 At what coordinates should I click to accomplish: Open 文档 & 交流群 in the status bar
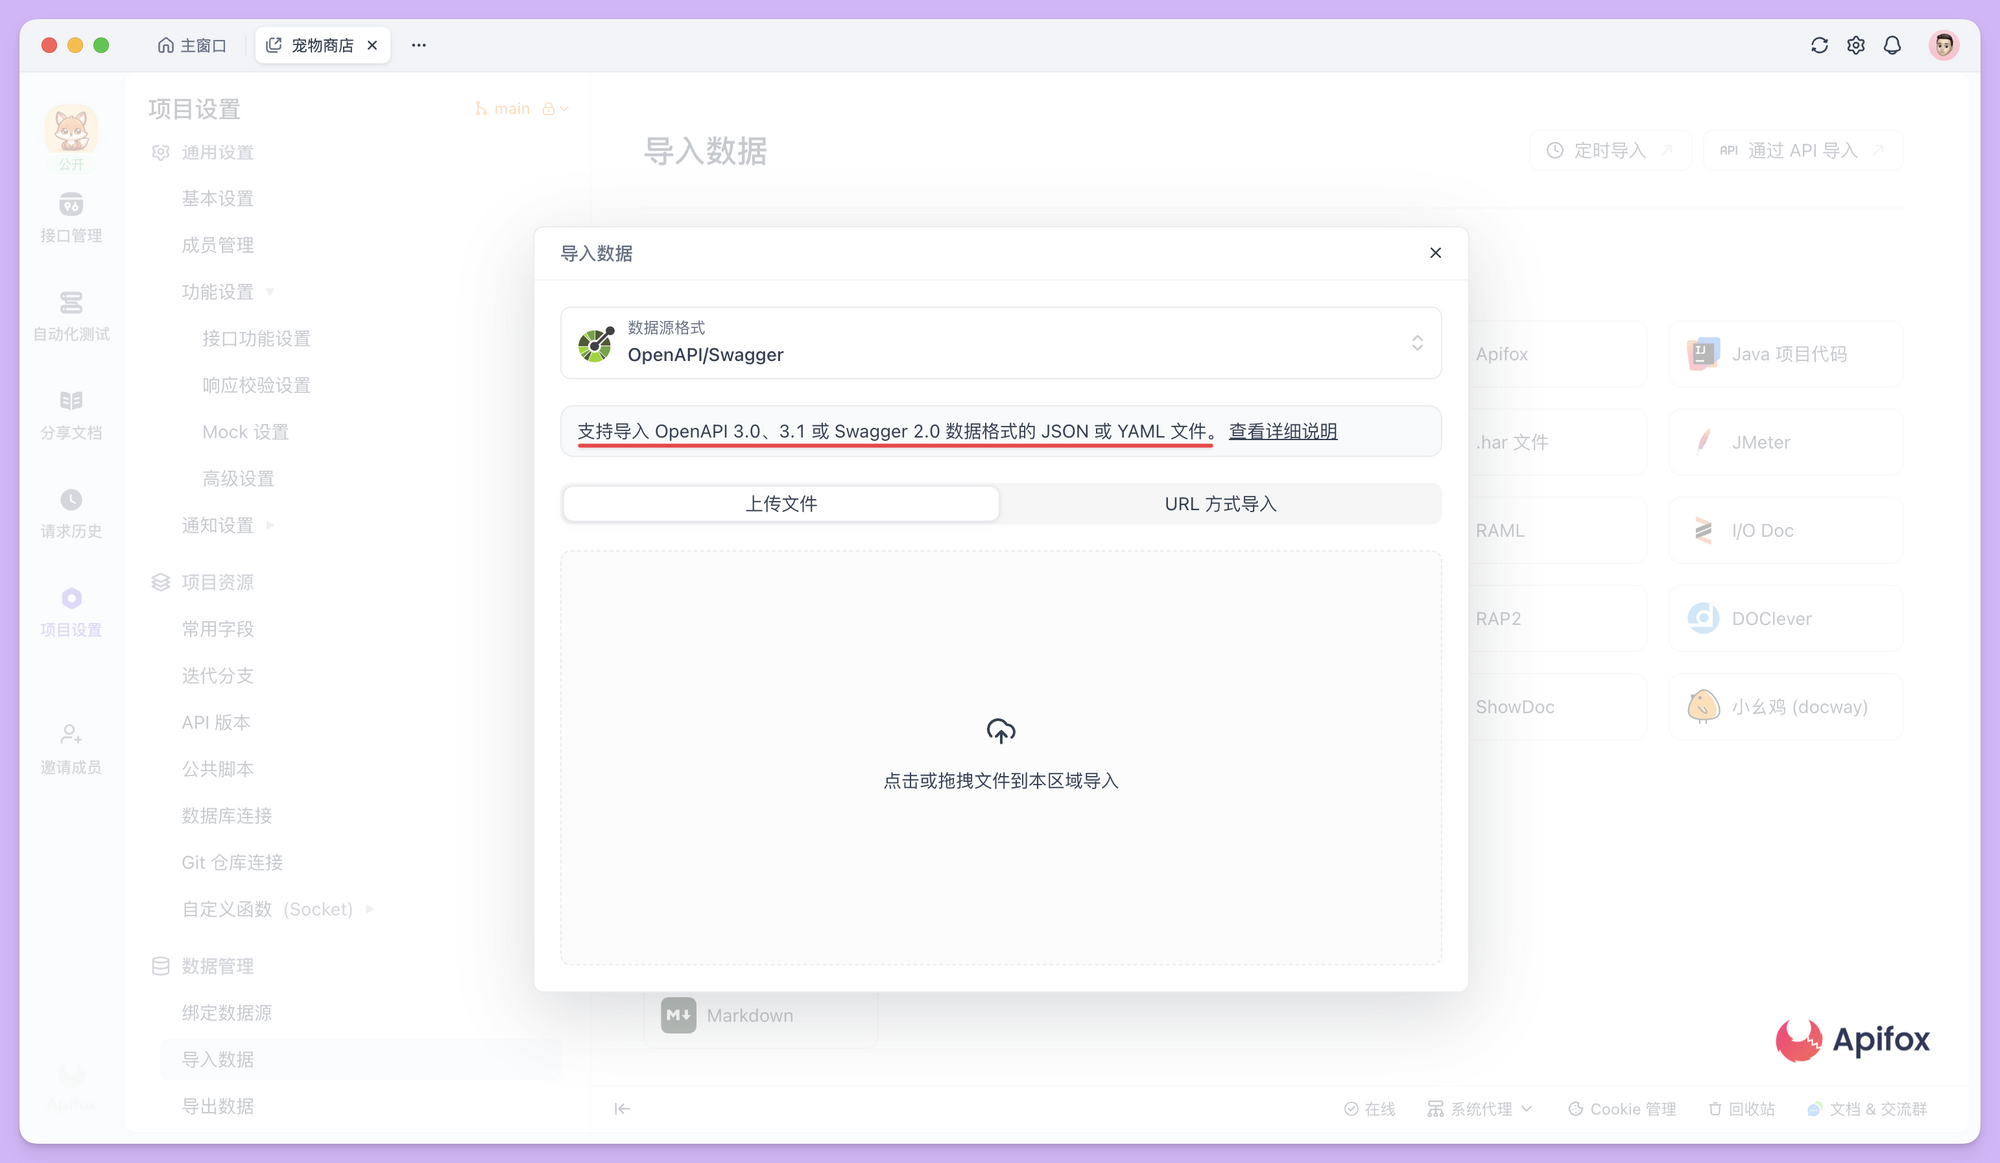pos(1866,1108)
